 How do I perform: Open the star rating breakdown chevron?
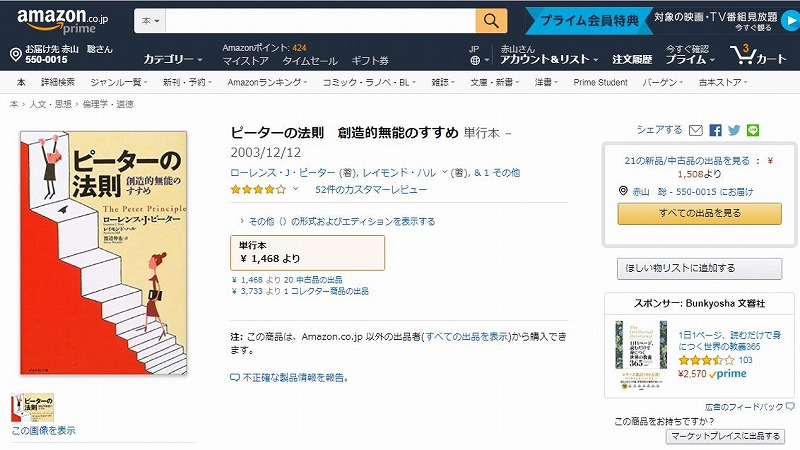pos(295,189)
